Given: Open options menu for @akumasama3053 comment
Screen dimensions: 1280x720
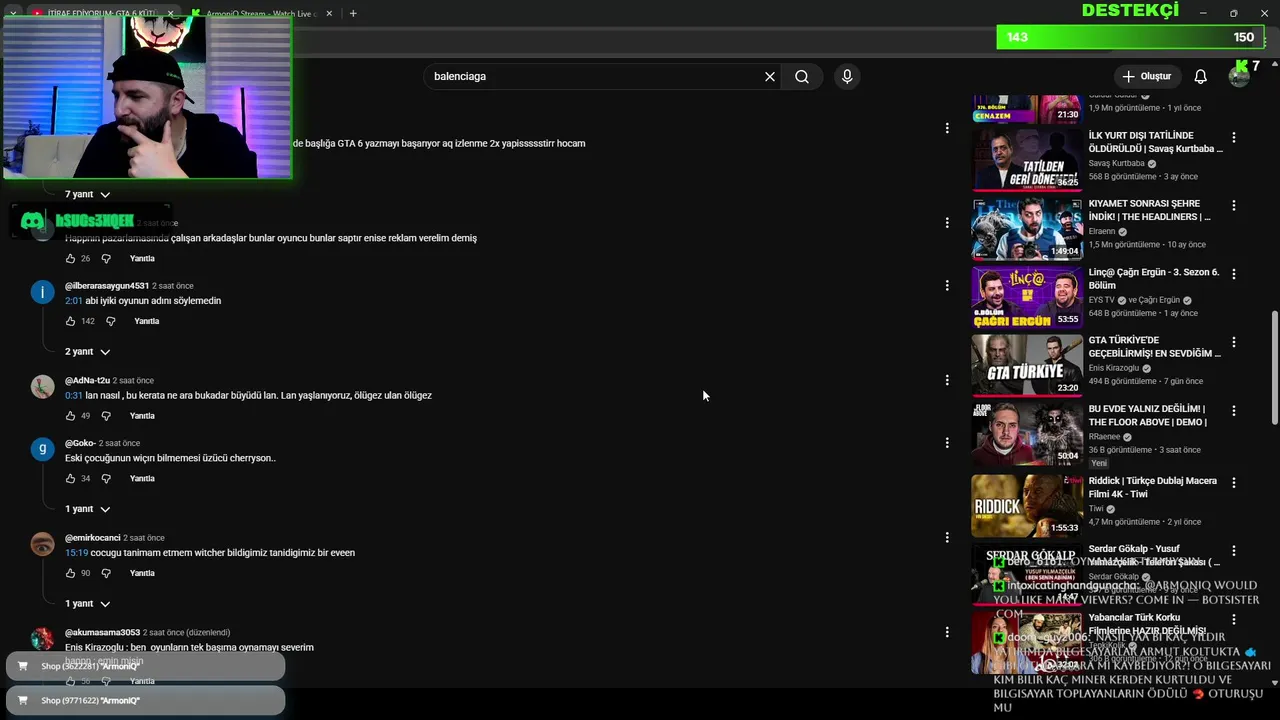Looking at the screenshot, I should point(946,632).
